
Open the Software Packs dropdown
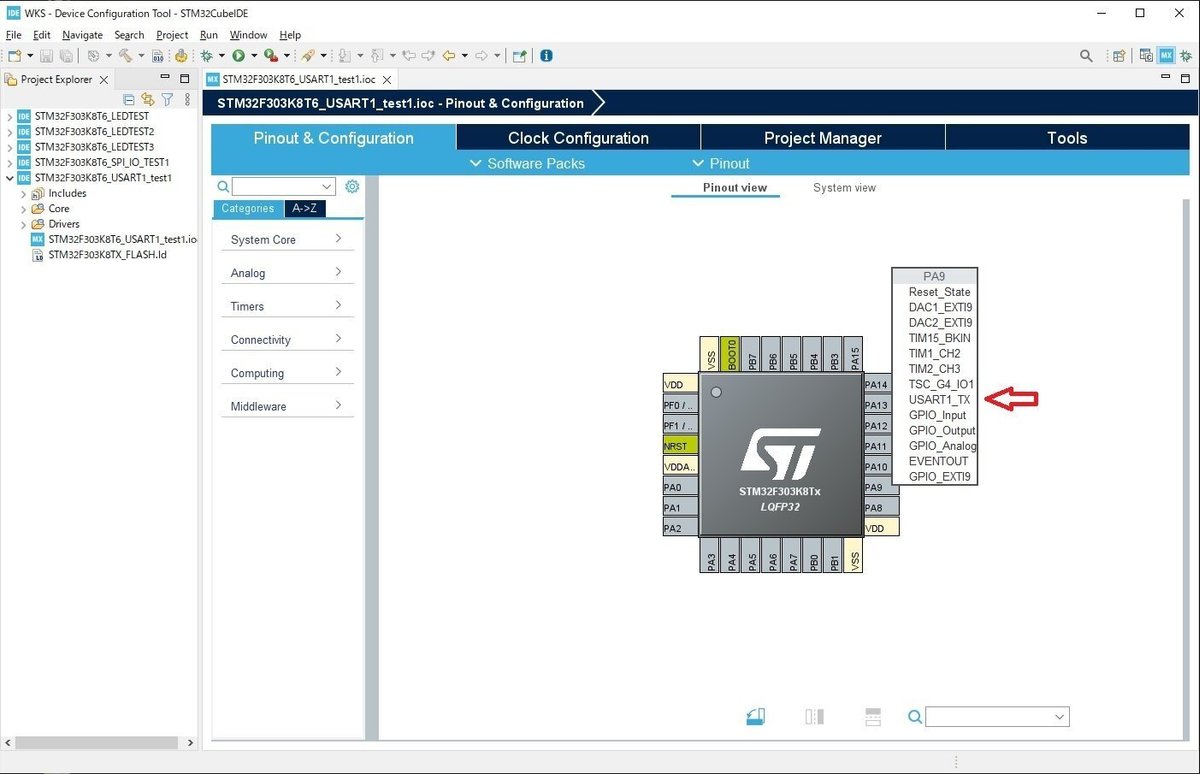tap(527, 163)
